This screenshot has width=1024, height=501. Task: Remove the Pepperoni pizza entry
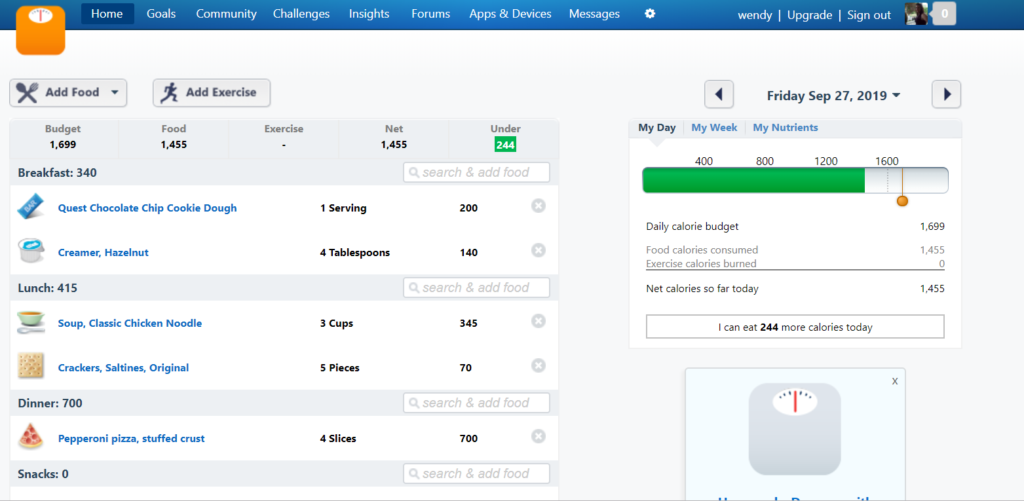(538, 436)
